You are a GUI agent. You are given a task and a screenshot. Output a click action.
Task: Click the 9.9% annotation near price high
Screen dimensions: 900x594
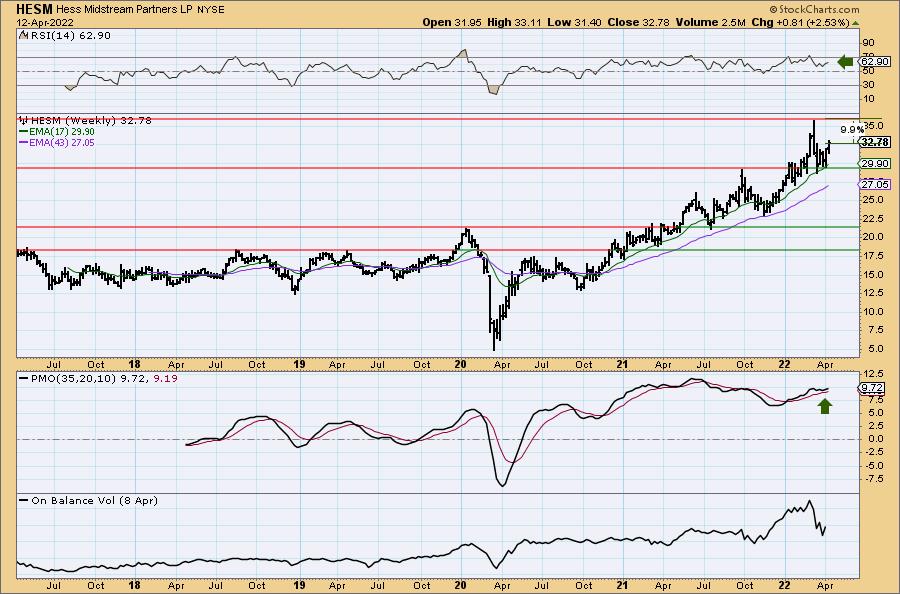(851, 129)
